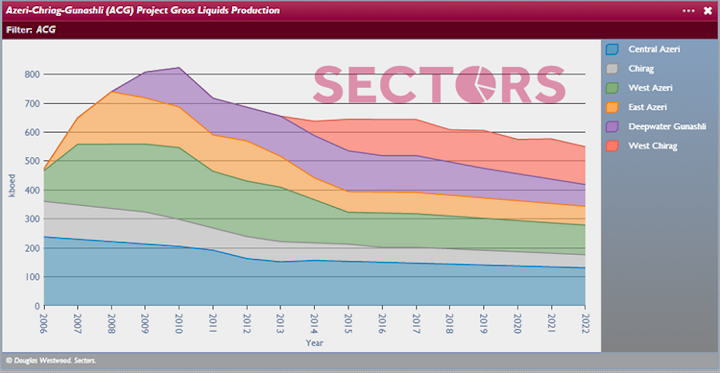The height and width of the screenshot is (373, 720).
Task: Click the 2015 year axis label
Action: 349,323
